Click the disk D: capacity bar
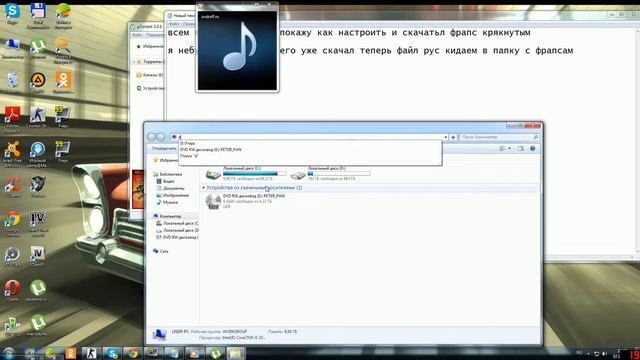Screen dimensions: 640x360 (x=339, y=174)
